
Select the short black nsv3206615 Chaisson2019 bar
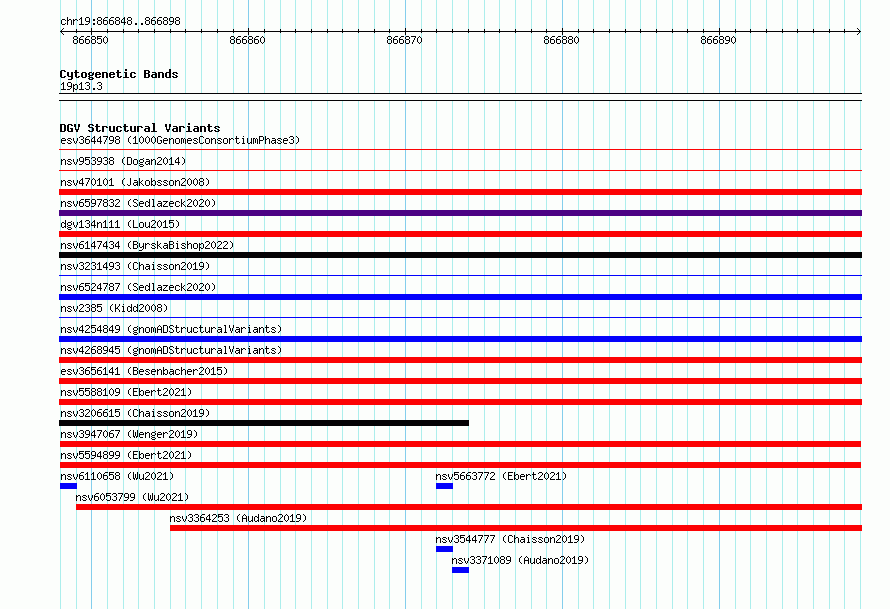[x=264, y=423]
